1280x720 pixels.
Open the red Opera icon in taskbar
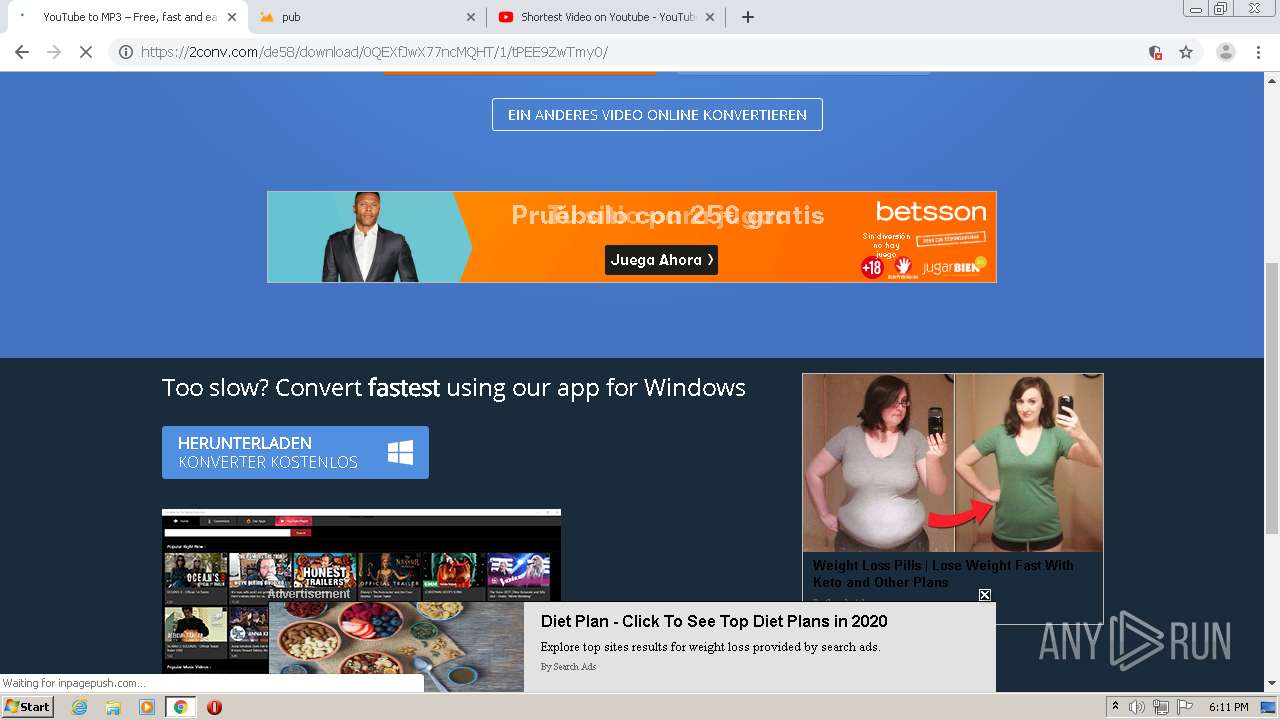(214, 707)
